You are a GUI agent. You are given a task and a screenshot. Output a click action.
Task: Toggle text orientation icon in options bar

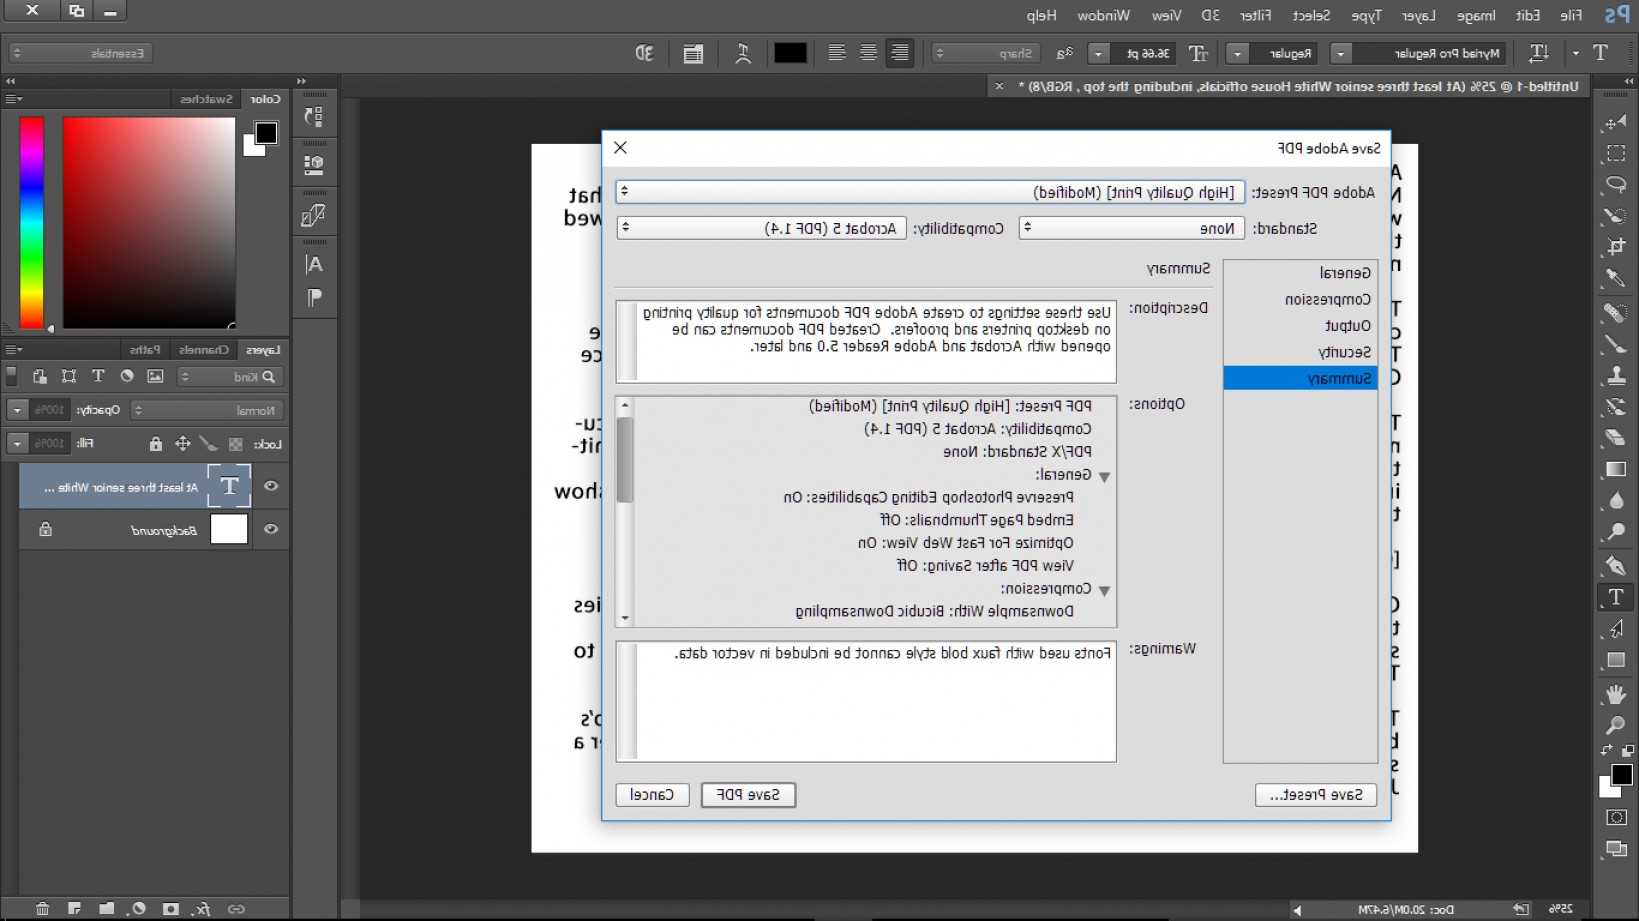click(1539, 53)
